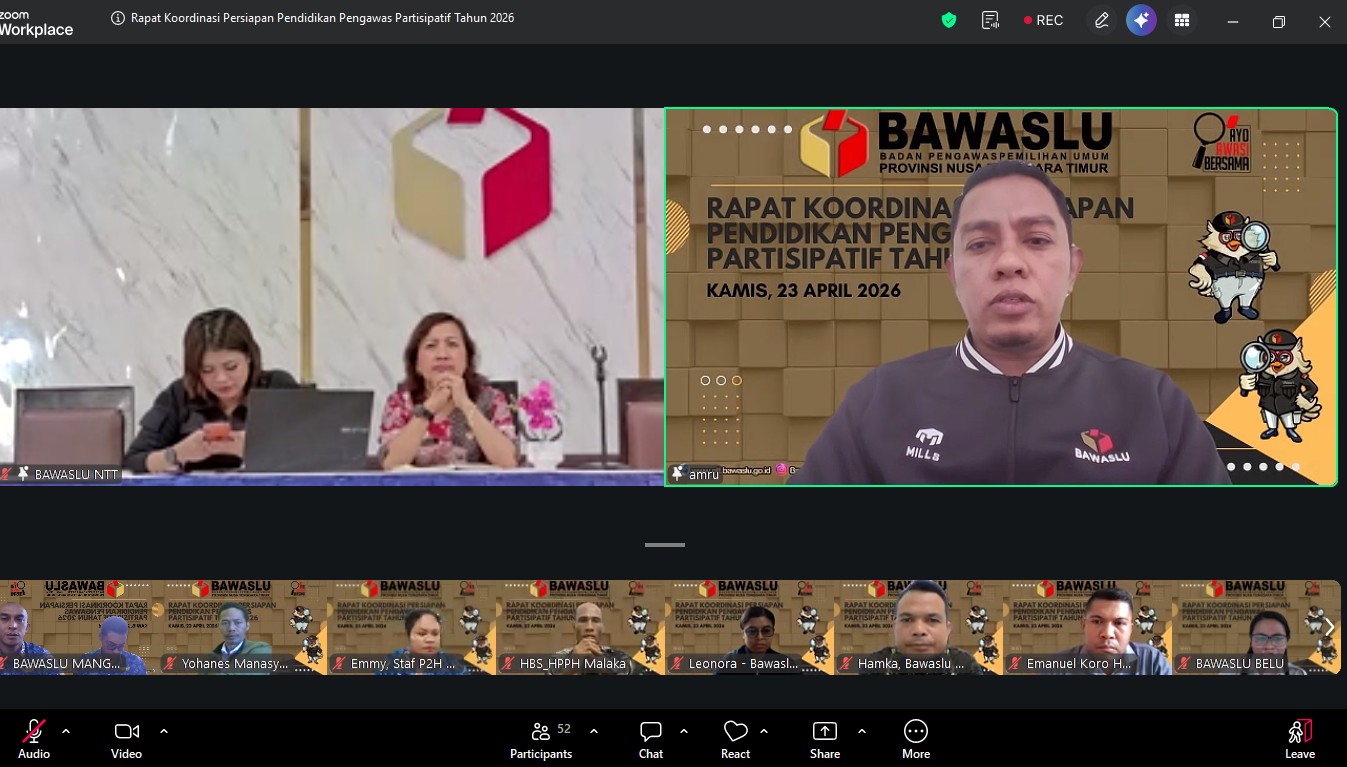Select HBS_HPPH Malaka participant thumbnail
This screenshot has width=1347, height=767.
(x=581, y=627)
